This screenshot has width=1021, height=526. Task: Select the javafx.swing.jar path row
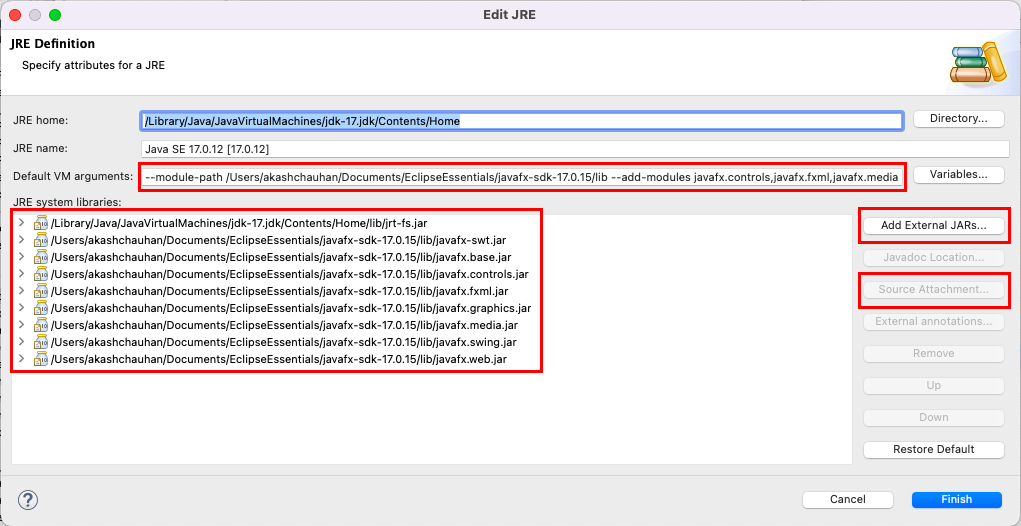pyautogui.click(x=284, y=341)
